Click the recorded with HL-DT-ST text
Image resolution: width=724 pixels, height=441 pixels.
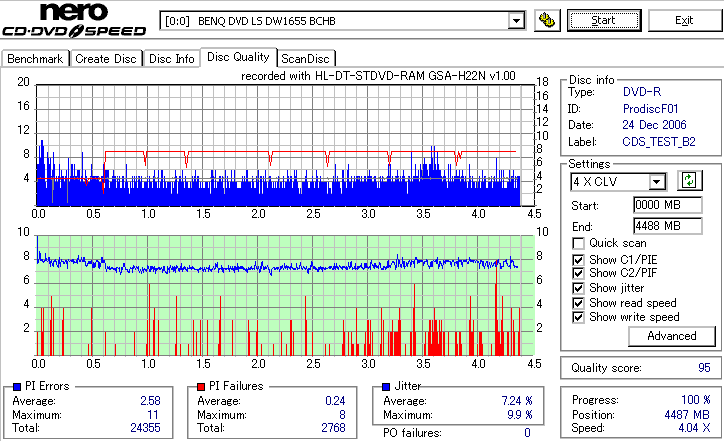[x=378, y=76]
